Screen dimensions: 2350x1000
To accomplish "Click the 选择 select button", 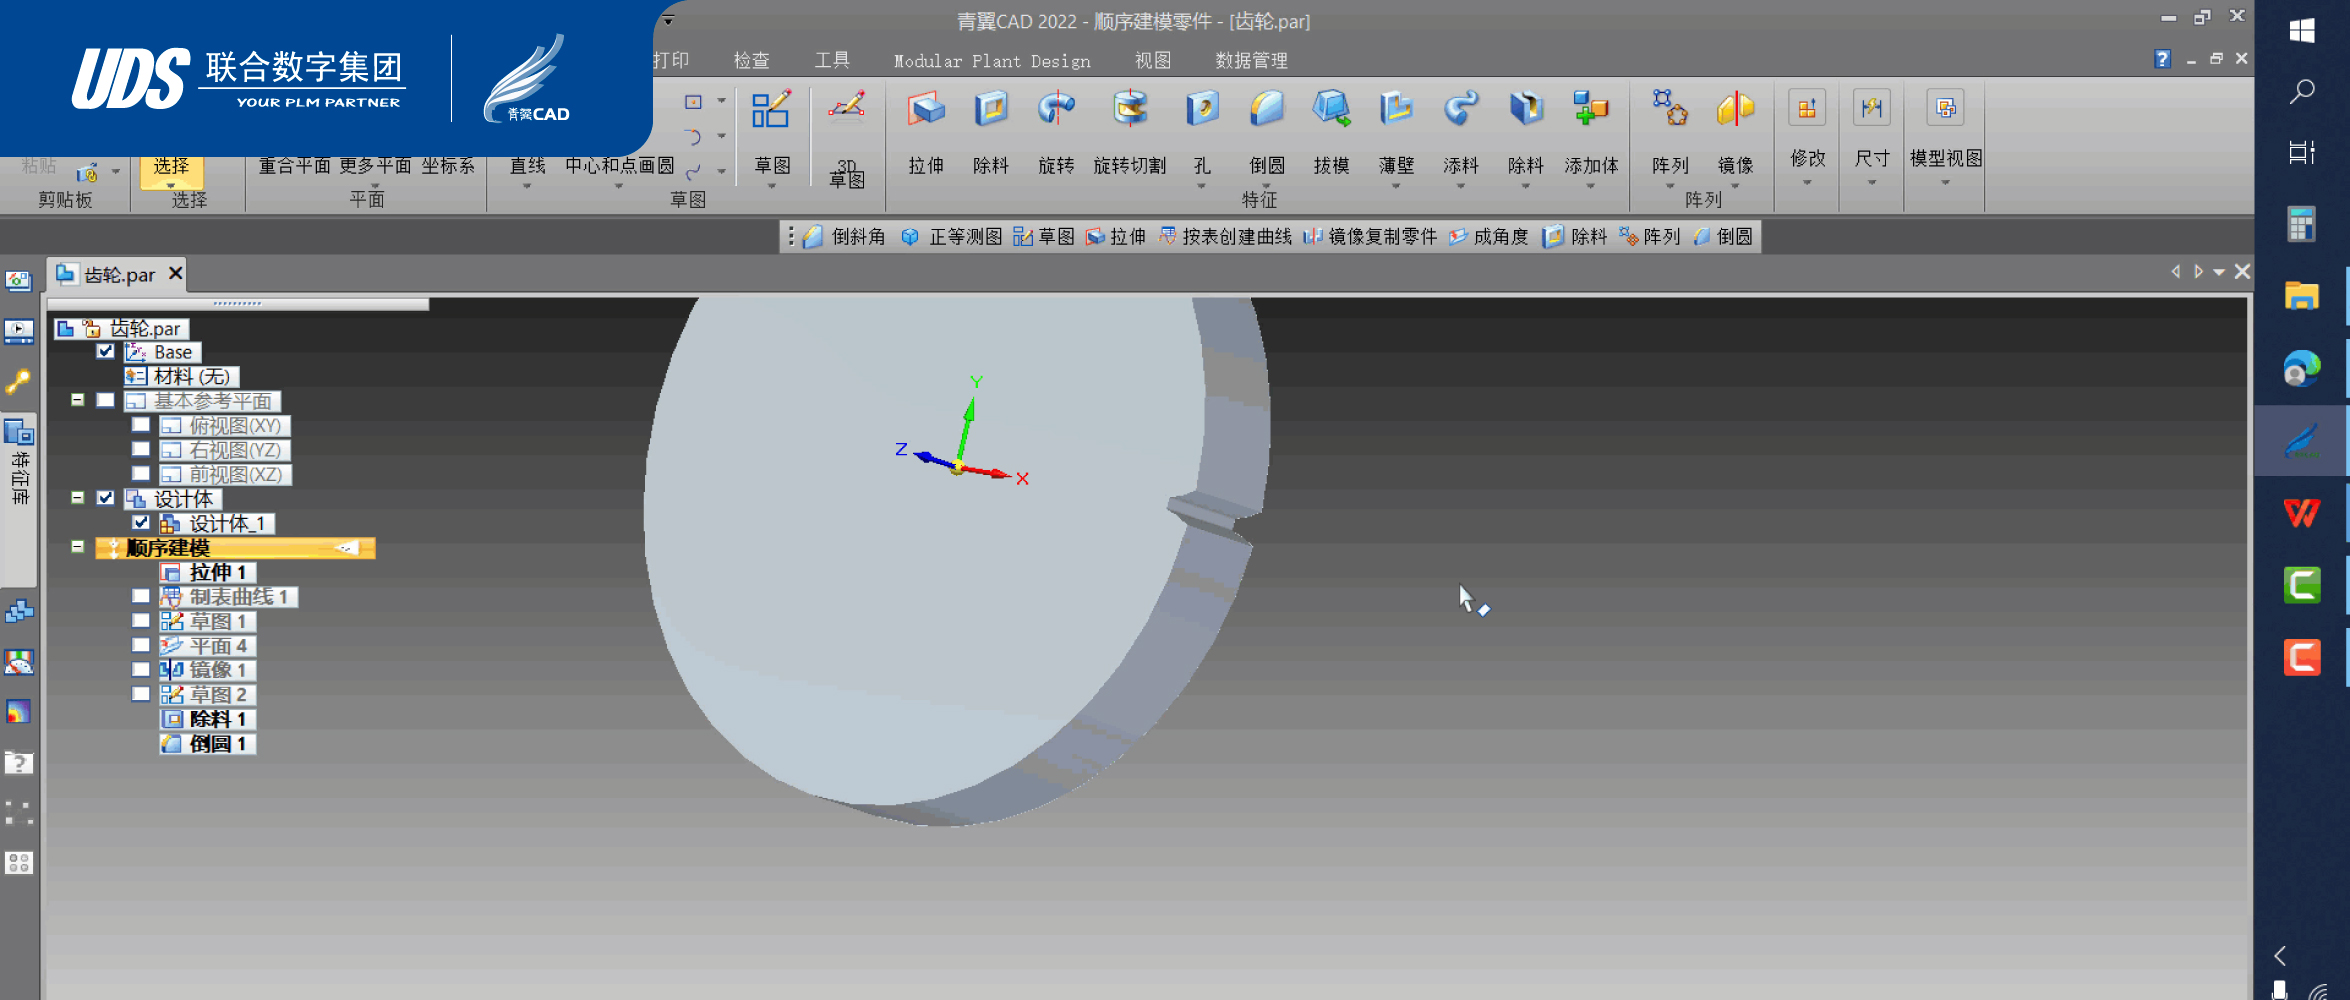I will click(x=171, y=168).
